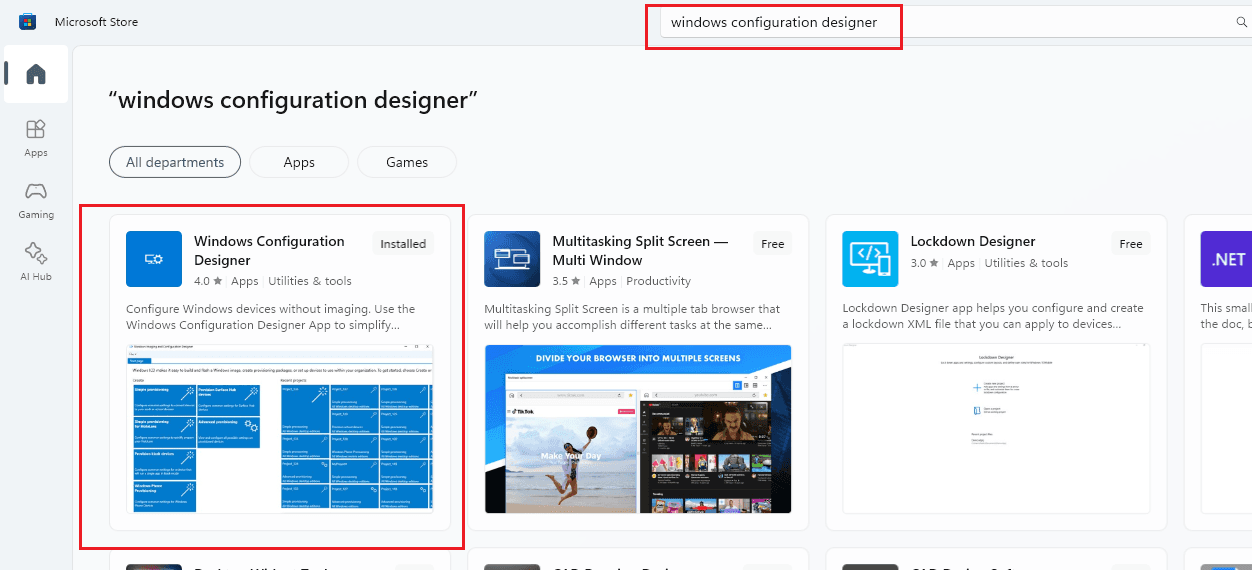1252x570 pixels.
Task: Click Multitasking Split Screen app icon
Action: point(512,259)
